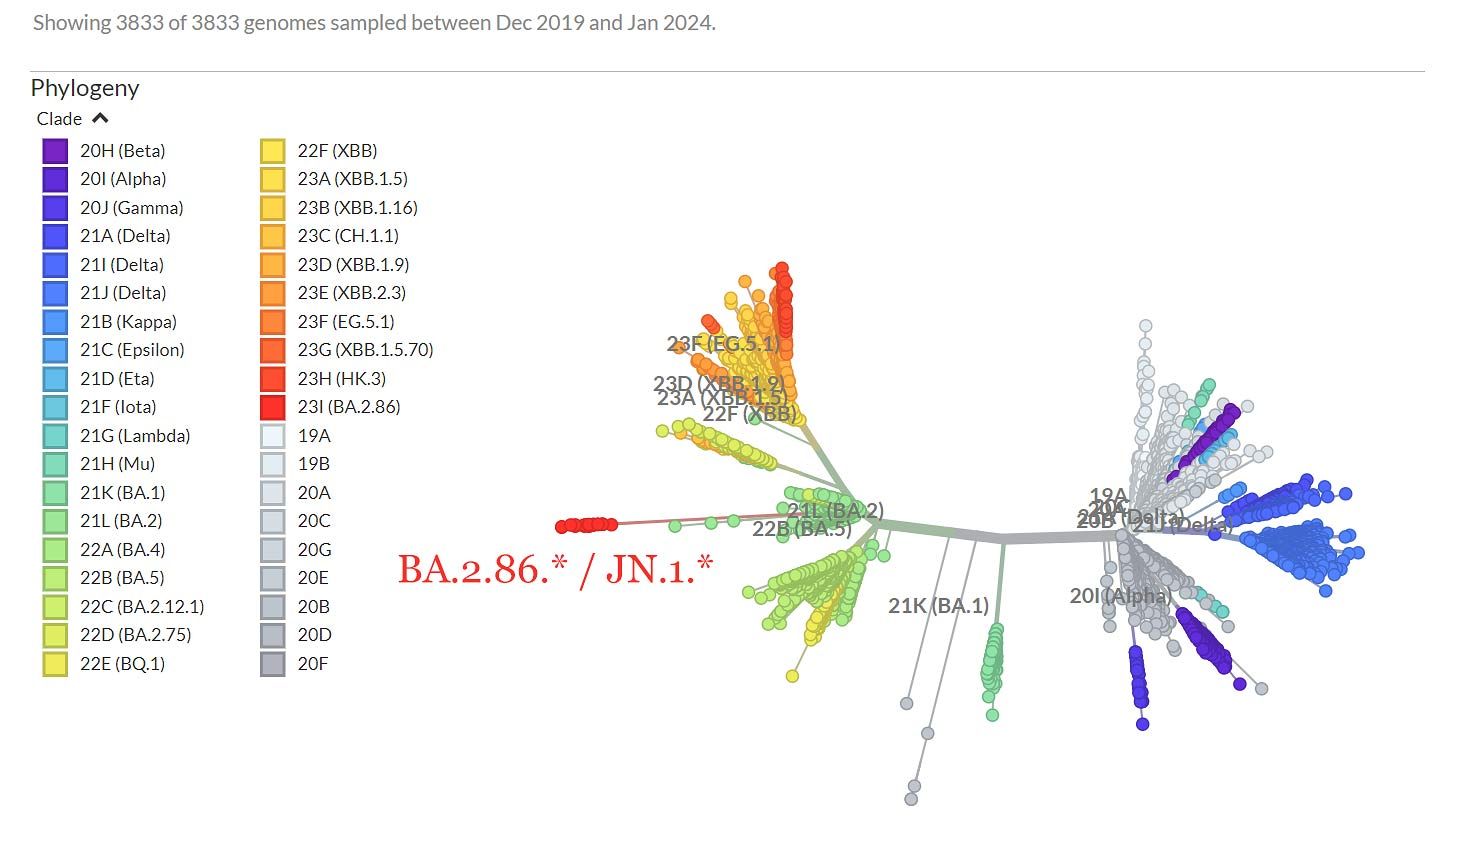Click the 22F (XBB) tree branch label
1458x855 pixels.
749,413
